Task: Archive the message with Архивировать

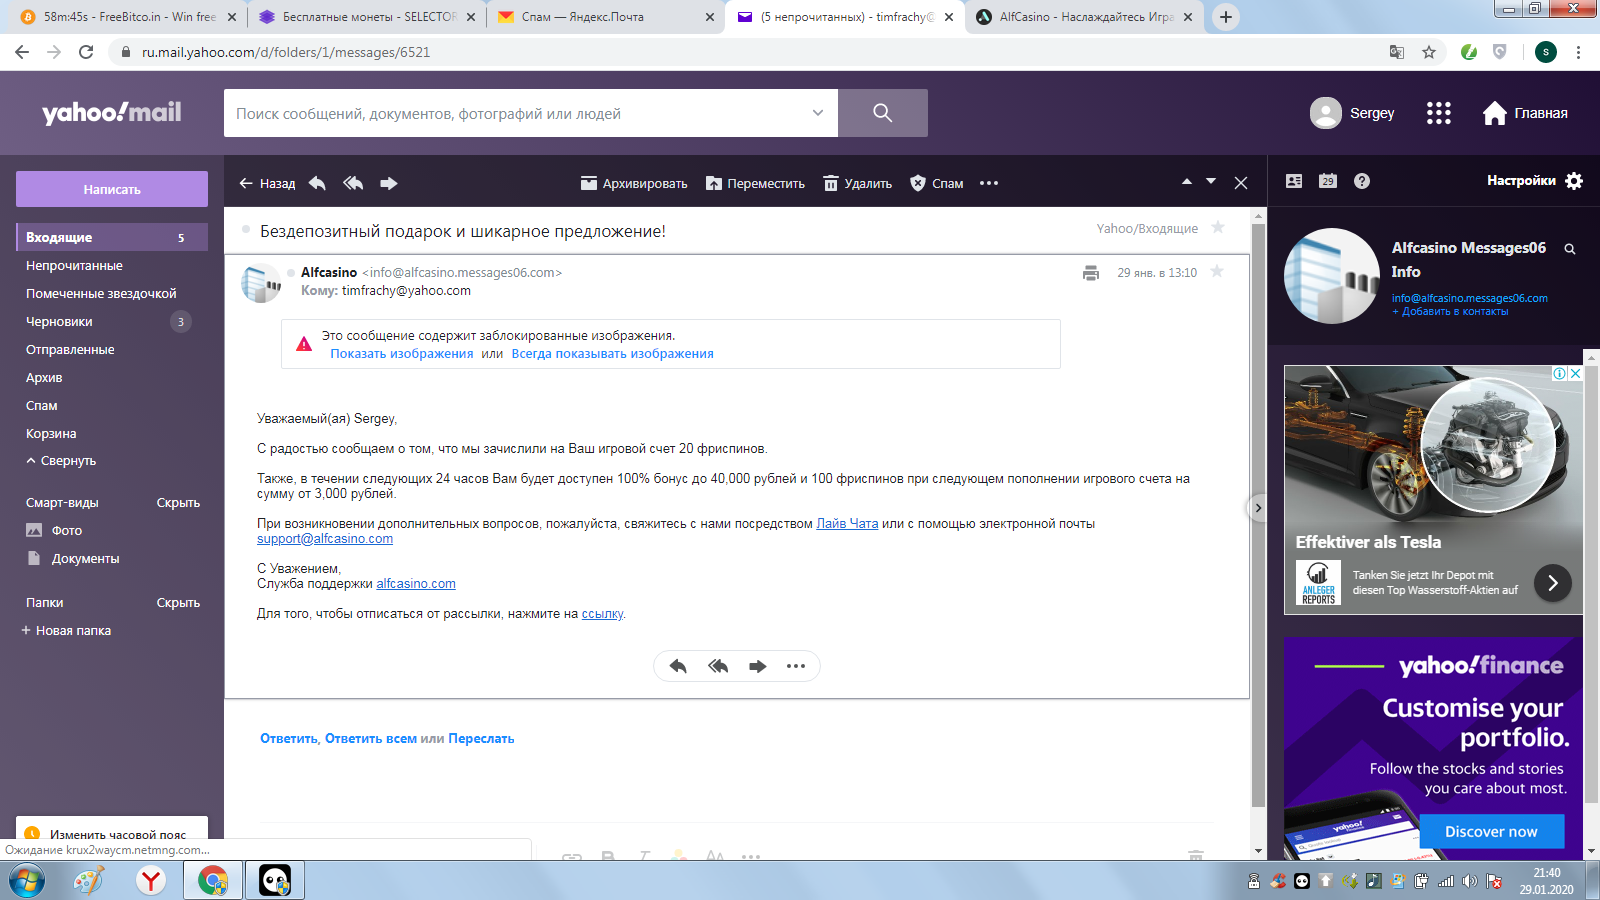Action: pyautogui.click(x=634, y=183)
